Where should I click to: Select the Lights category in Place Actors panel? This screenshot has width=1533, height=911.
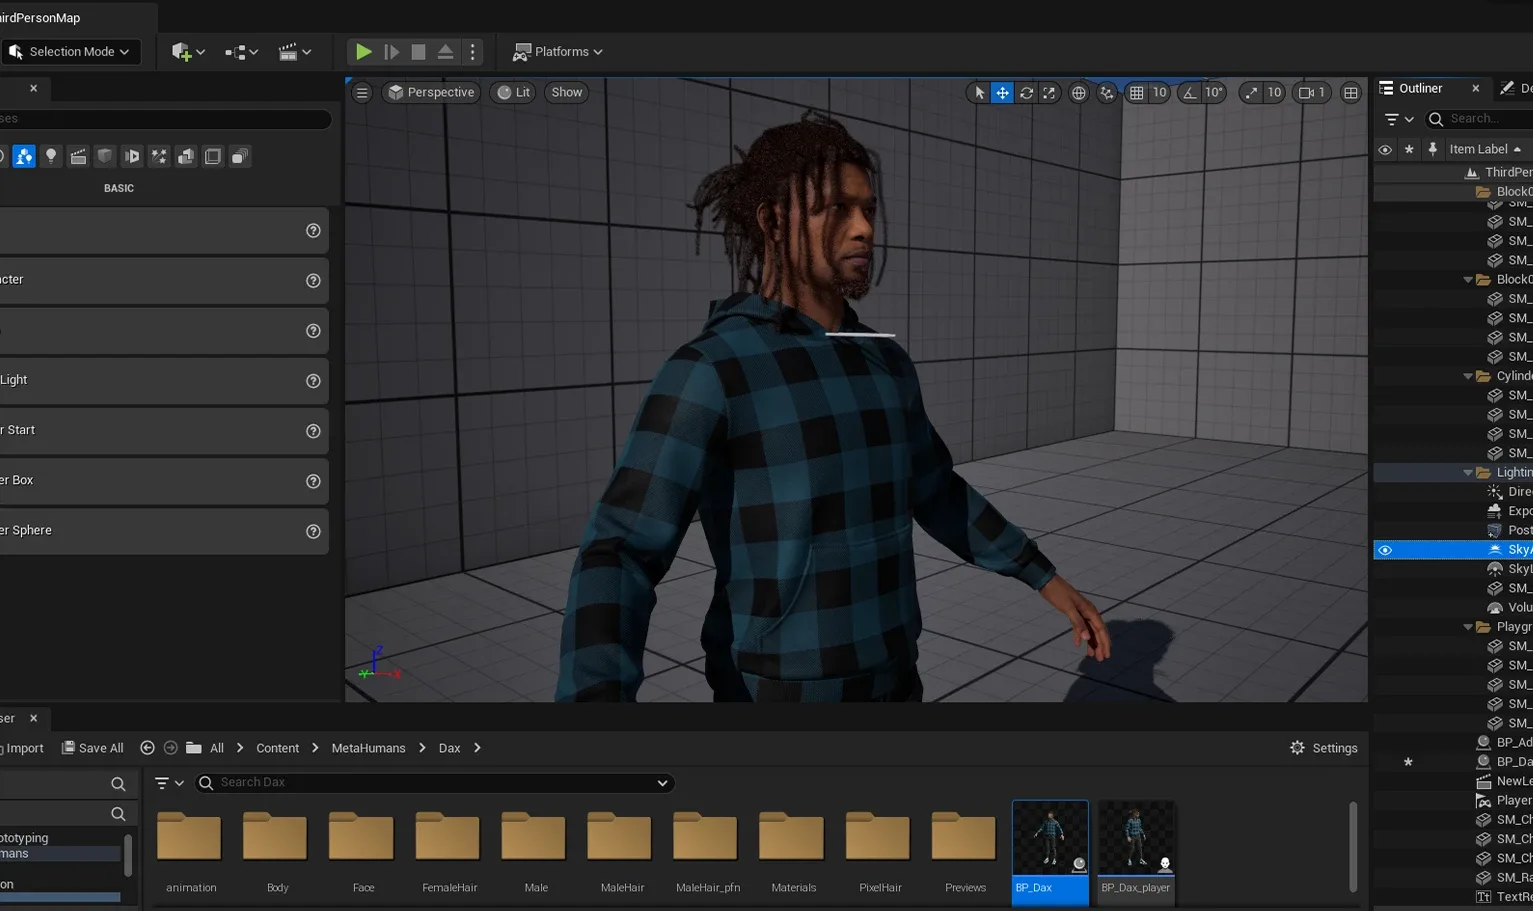point(51,156)
